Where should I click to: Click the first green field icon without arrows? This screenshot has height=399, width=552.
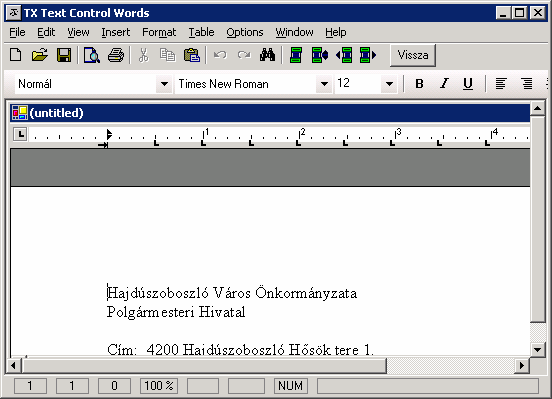pyautogui.click(x=296, y=55)
